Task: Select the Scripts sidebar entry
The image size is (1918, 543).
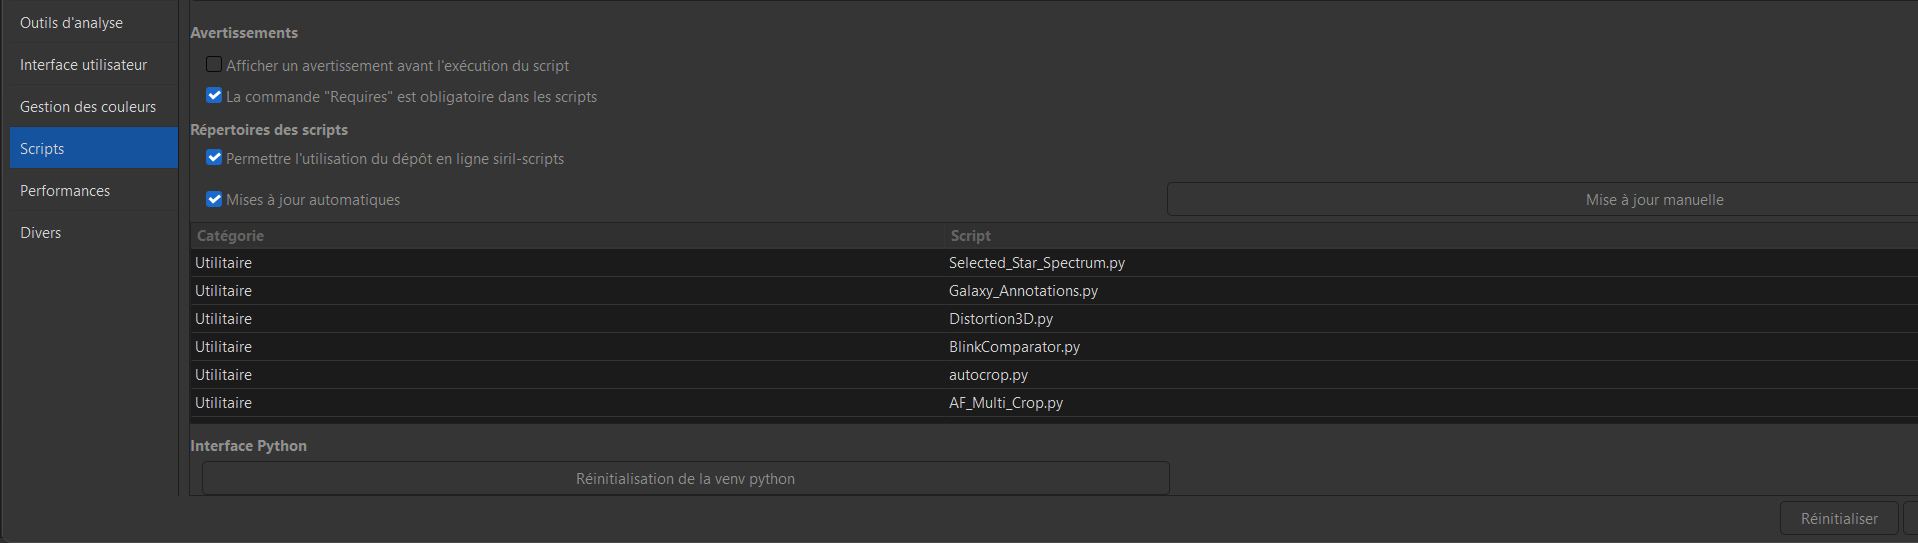Action: point(42,148)
